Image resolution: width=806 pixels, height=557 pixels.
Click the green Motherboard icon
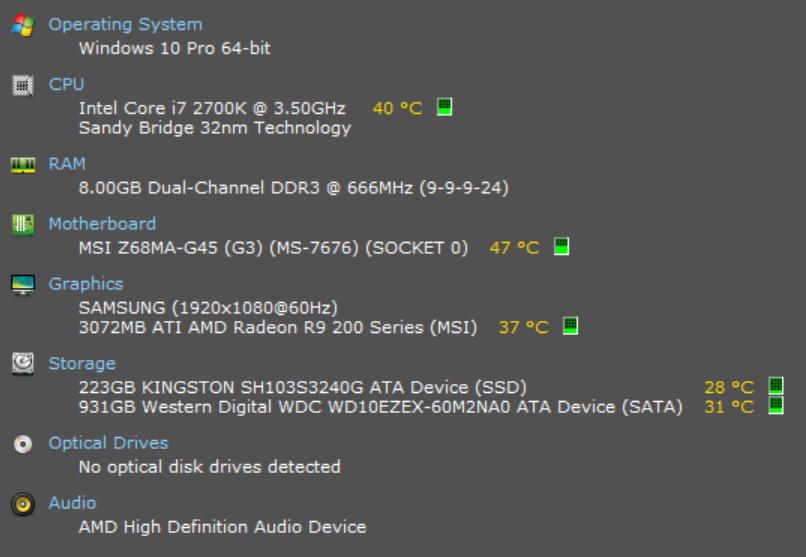coord(23,225)
